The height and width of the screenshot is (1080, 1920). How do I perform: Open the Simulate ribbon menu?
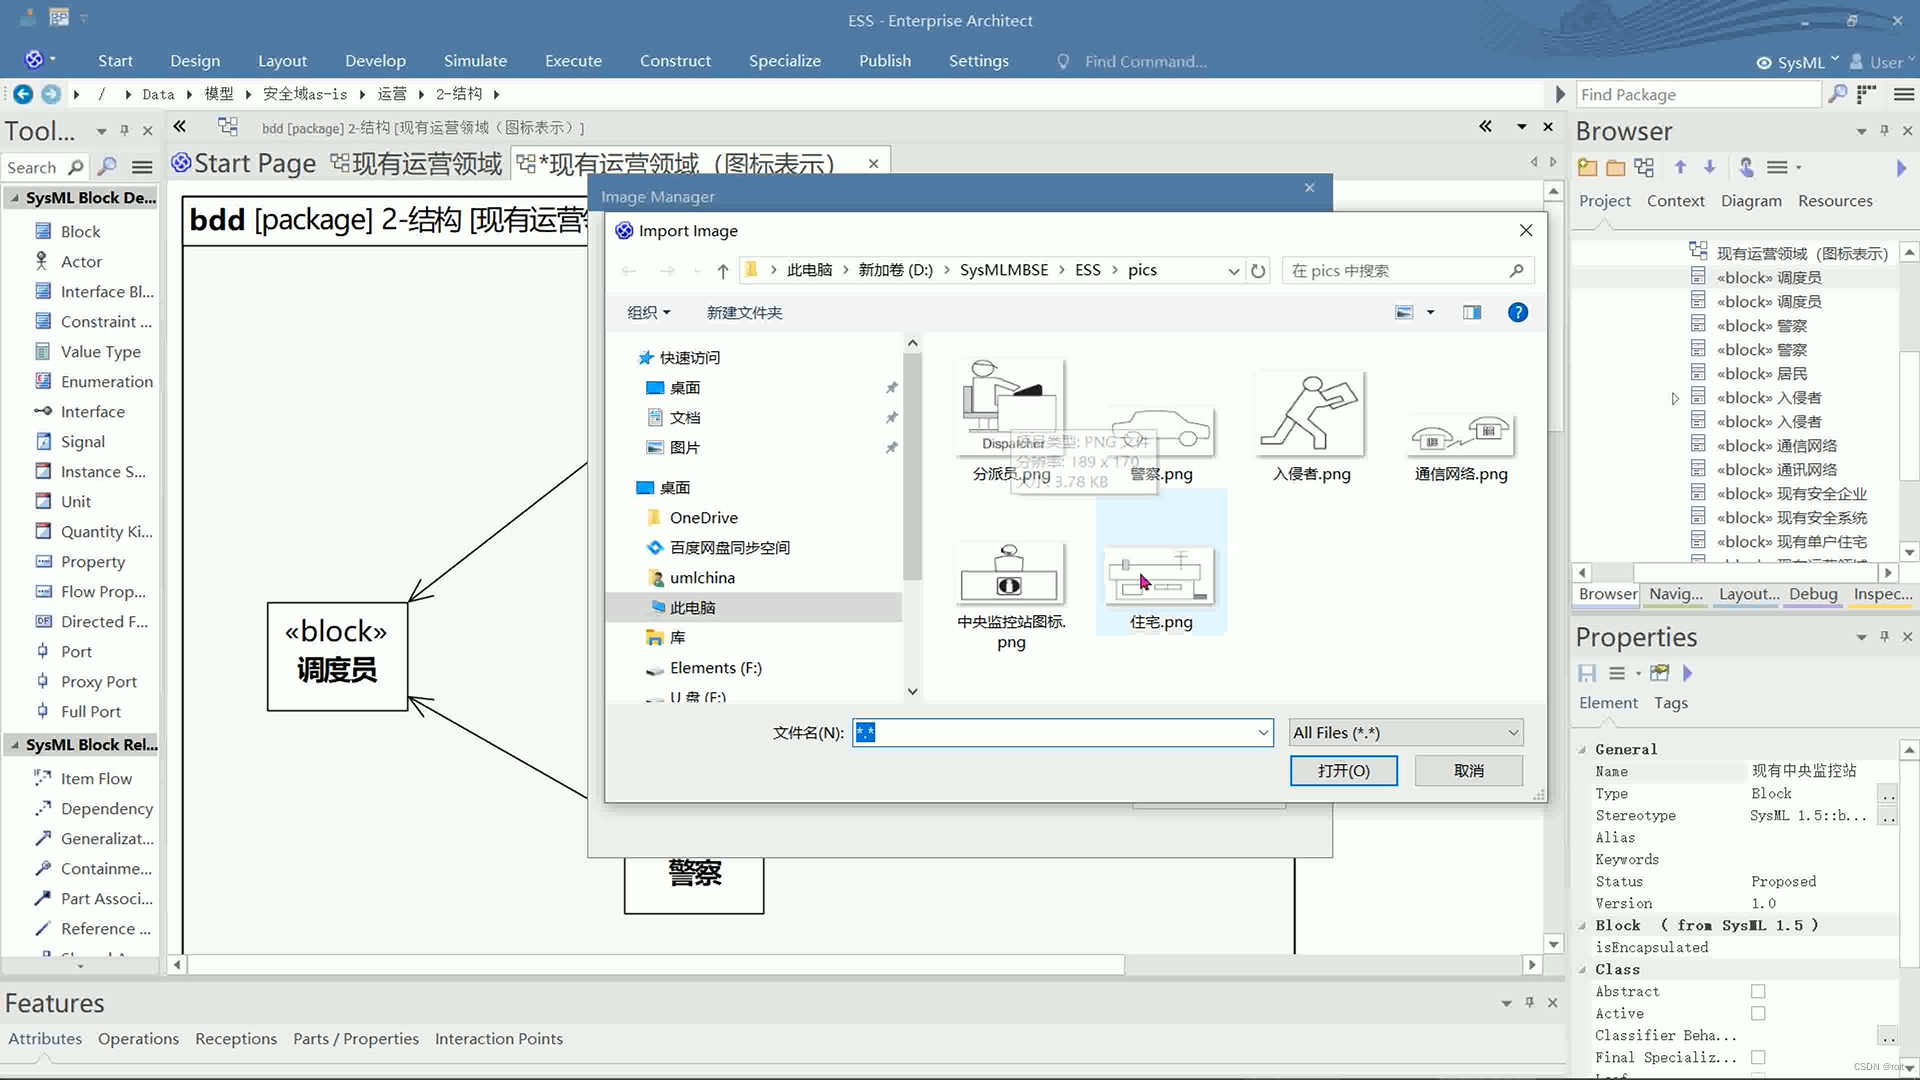point(475,61)
